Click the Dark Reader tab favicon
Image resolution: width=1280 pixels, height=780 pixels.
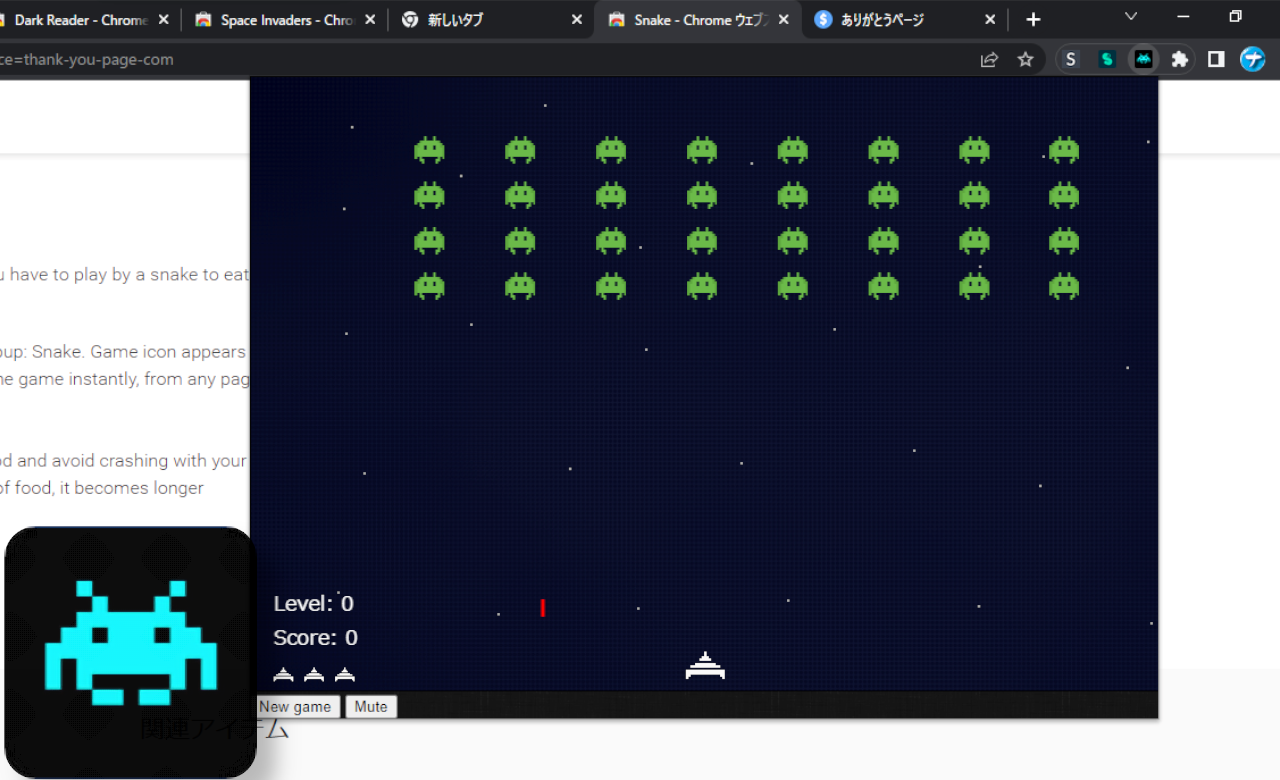pyautogui.click(x=0, y=20)
